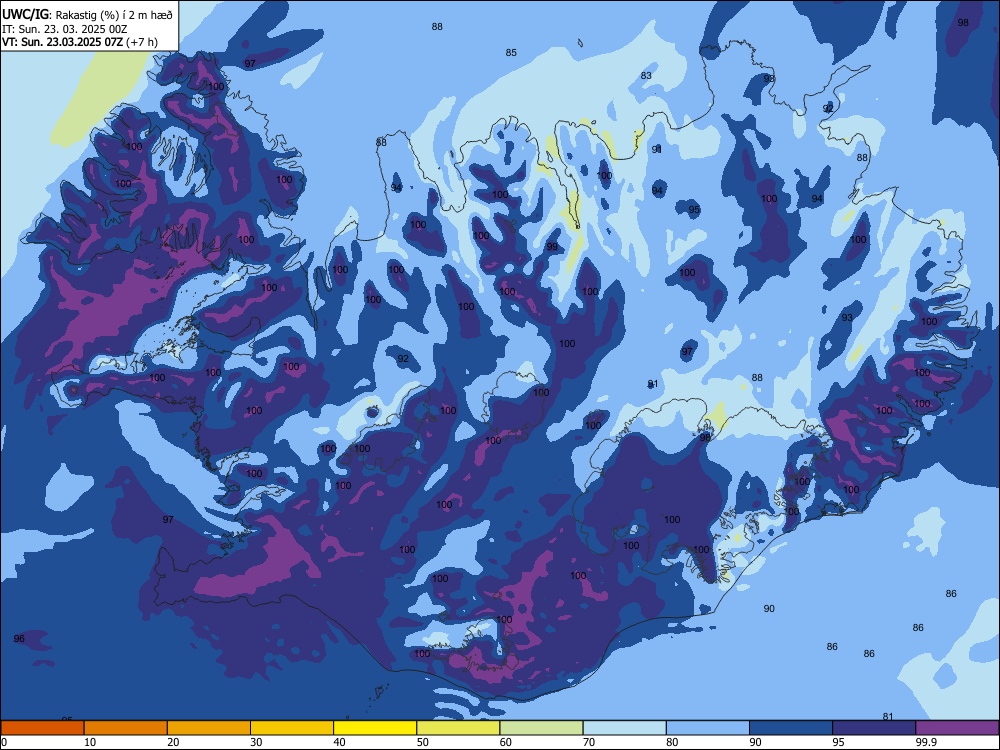Click the legend tick label '50'
The width and height of the screenshot is (1000, 750).
coord(422,742)
